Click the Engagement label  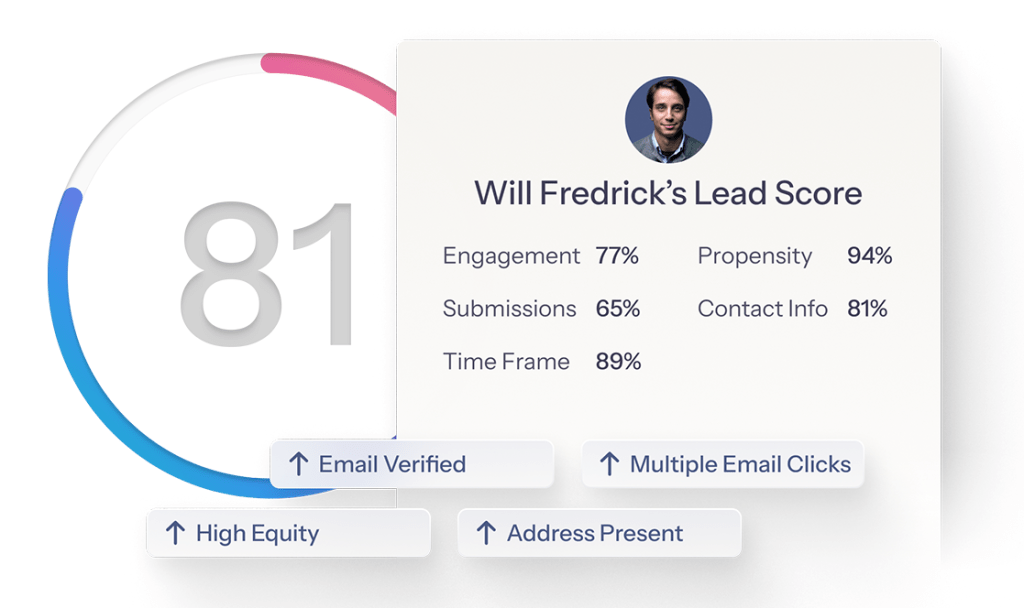pyautogui.click(x=511, y=256)
